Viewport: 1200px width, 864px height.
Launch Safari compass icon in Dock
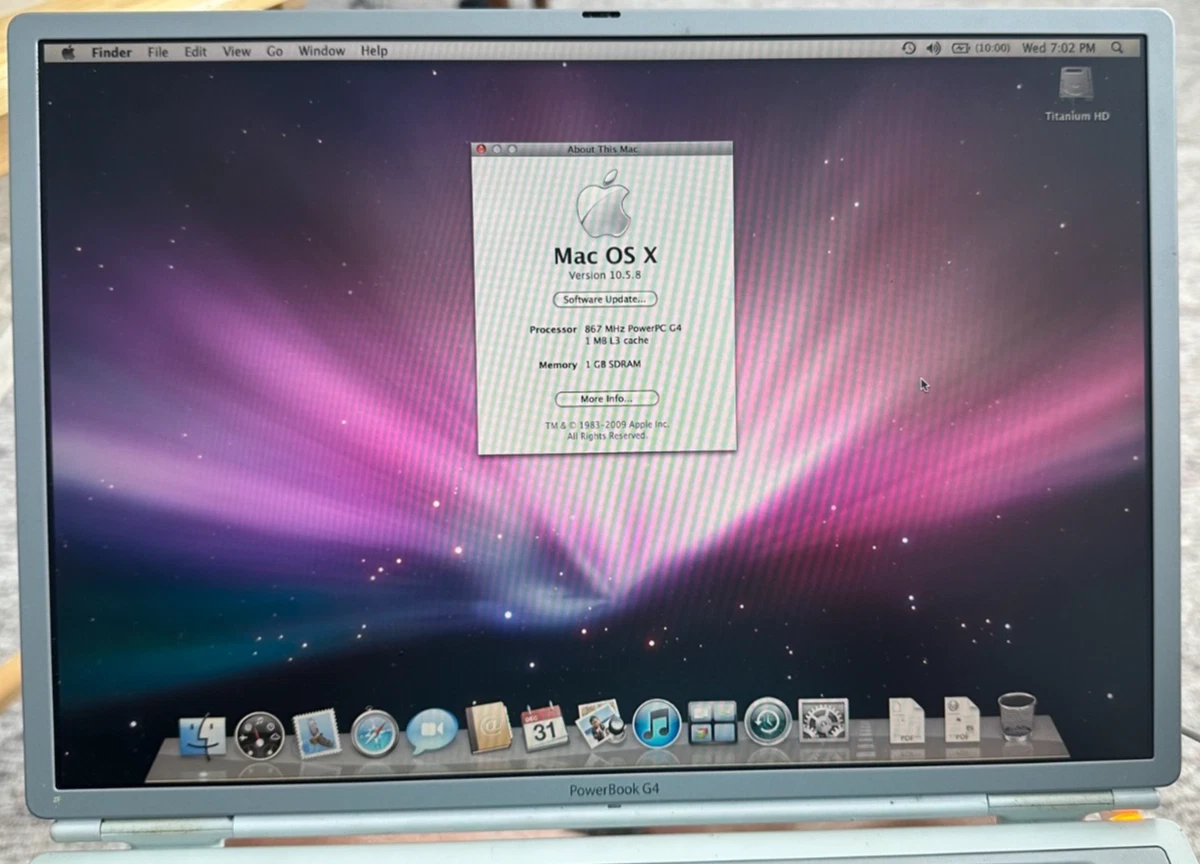coord(374,733)
